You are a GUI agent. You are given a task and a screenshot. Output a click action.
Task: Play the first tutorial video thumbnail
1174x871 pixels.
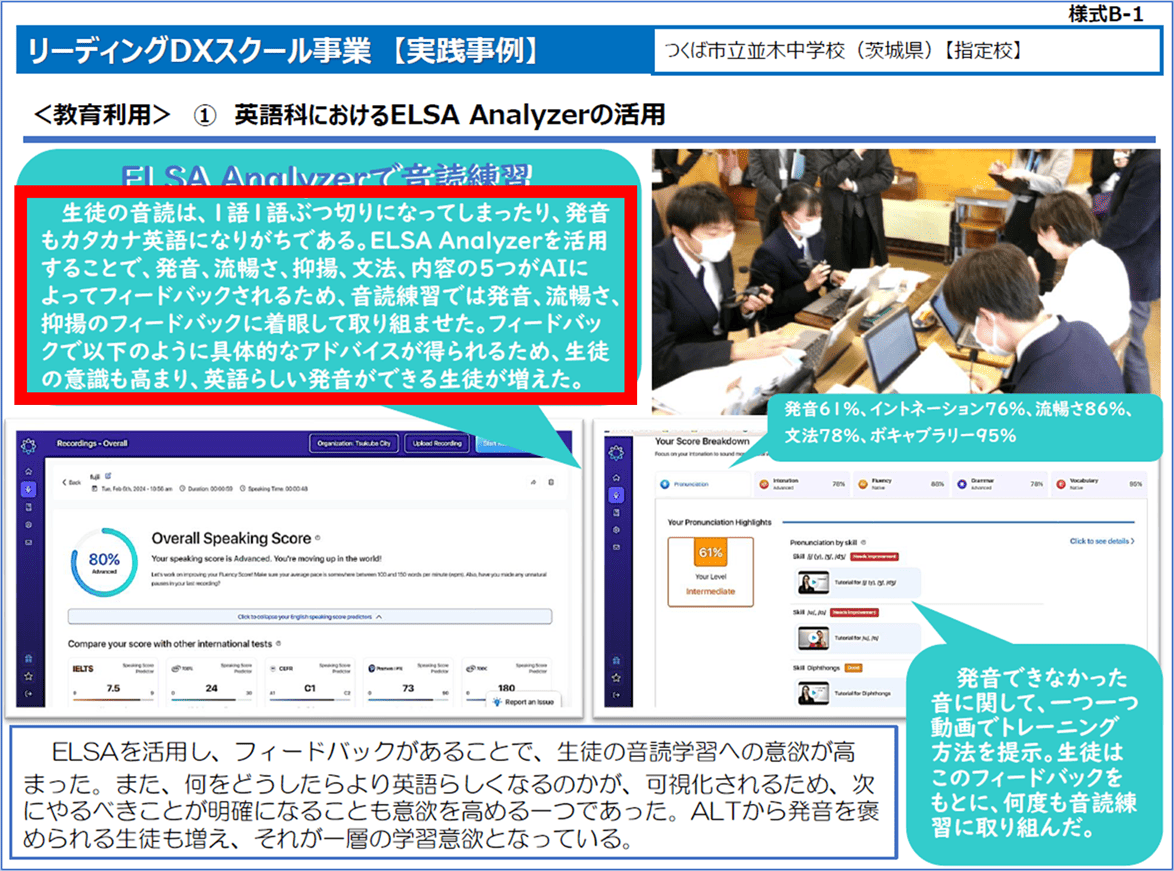click(813, 582)
